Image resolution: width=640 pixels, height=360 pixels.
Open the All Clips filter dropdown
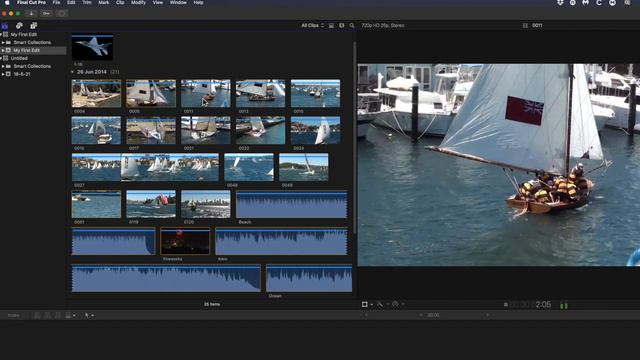pyautogui.click(x=312, y=25)
